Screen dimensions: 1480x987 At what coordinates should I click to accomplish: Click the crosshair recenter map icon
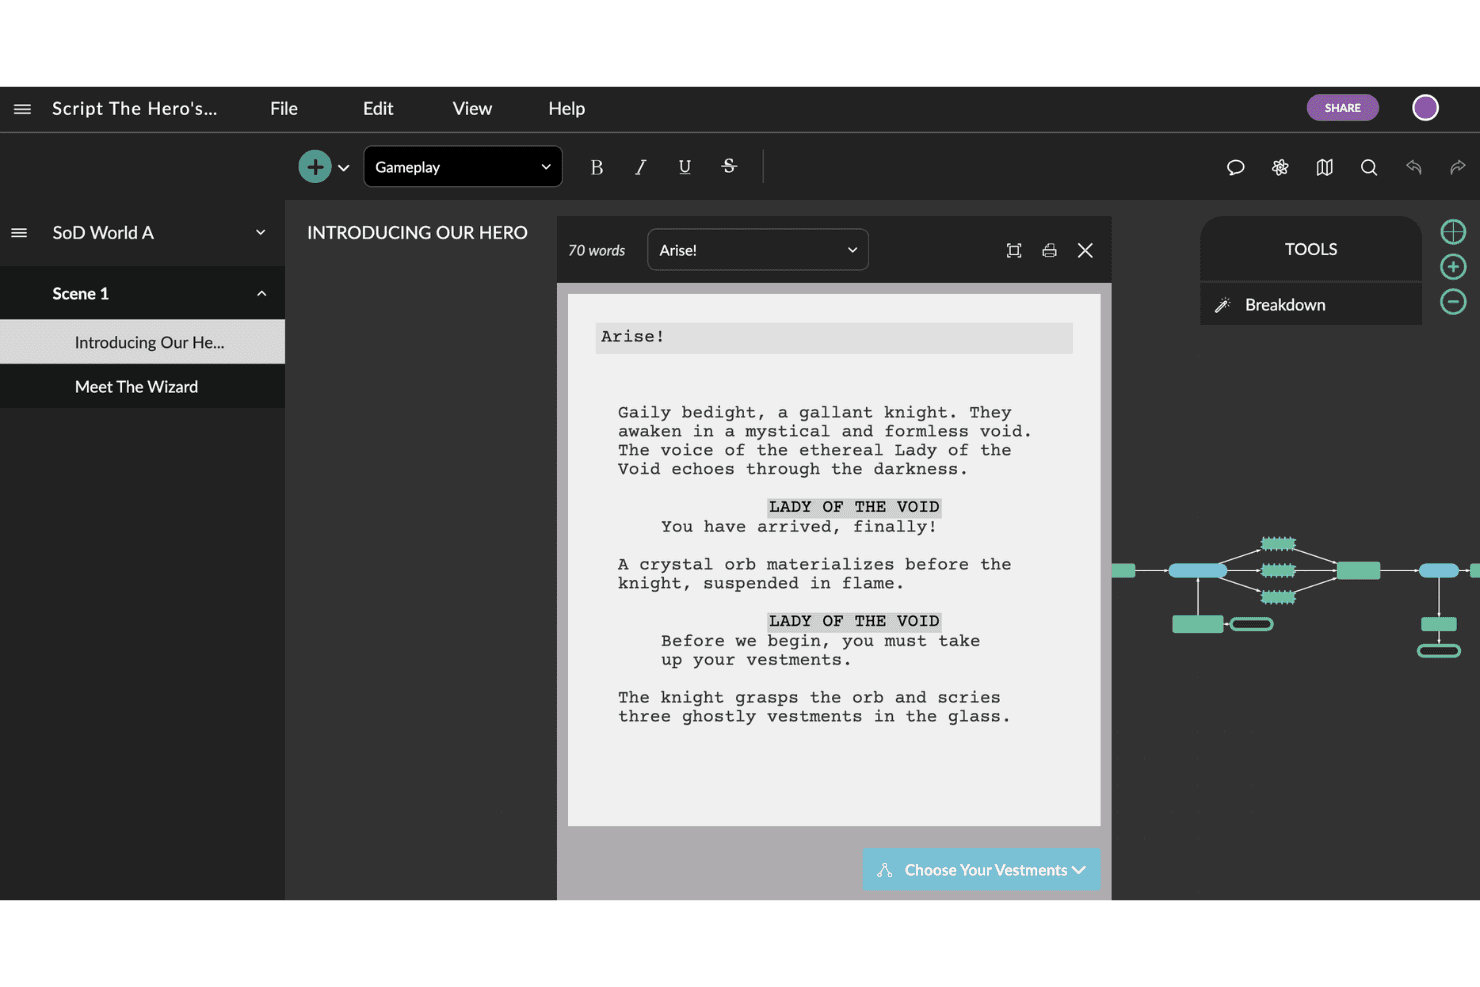point(1453,232)
